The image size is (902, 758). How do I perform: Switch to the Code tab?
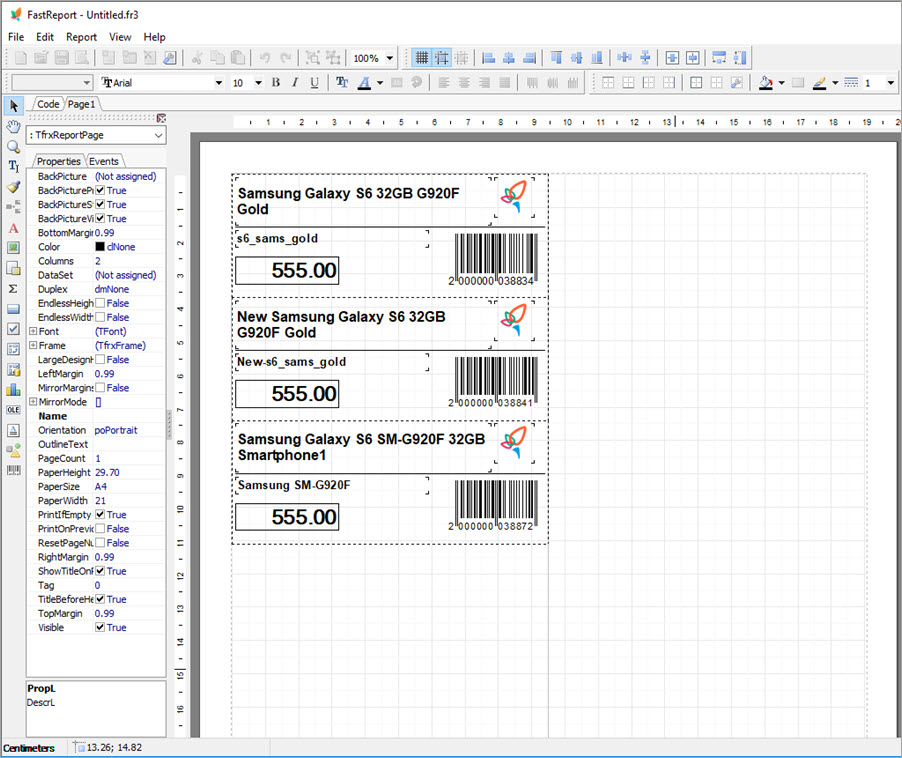pos(48,104)
